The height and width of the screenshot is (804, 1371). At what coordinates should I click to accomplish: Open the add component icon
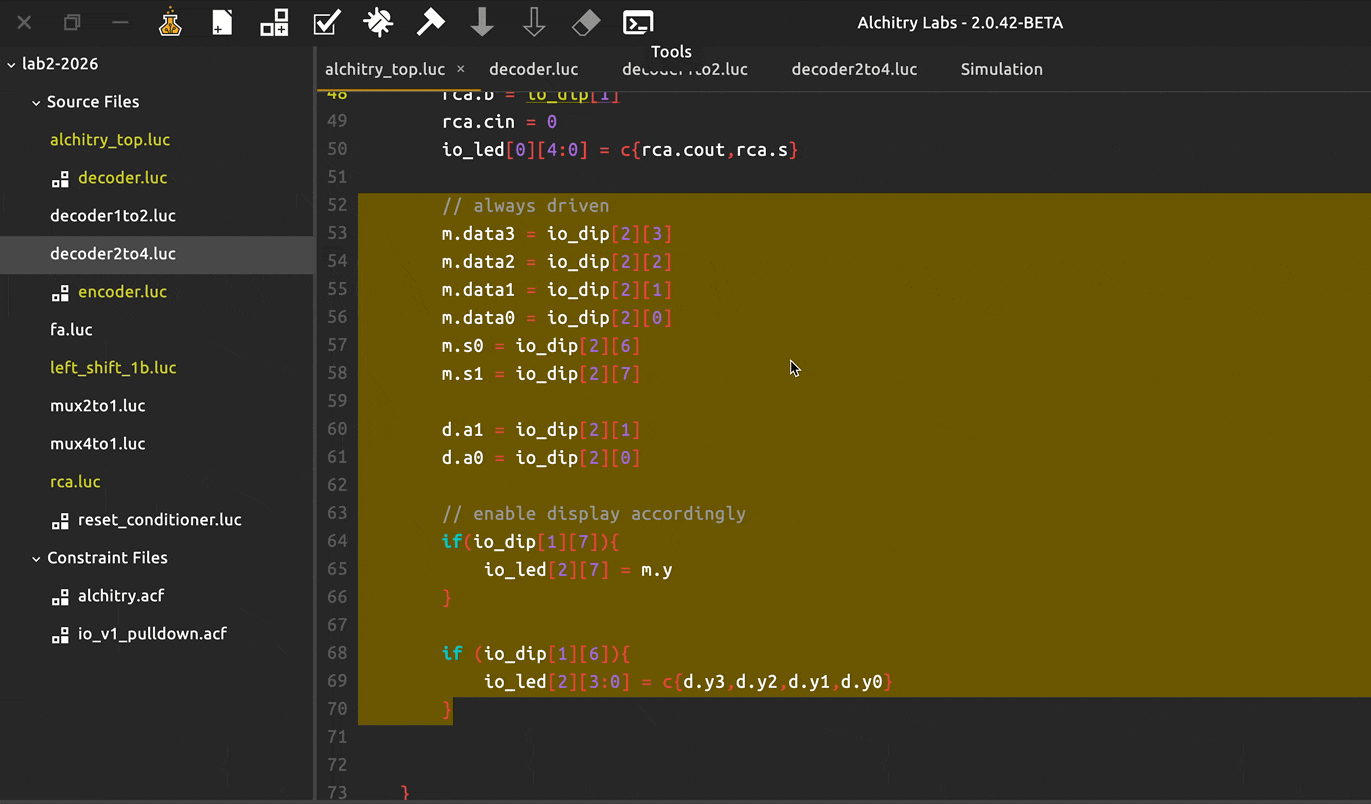[274, 23]
